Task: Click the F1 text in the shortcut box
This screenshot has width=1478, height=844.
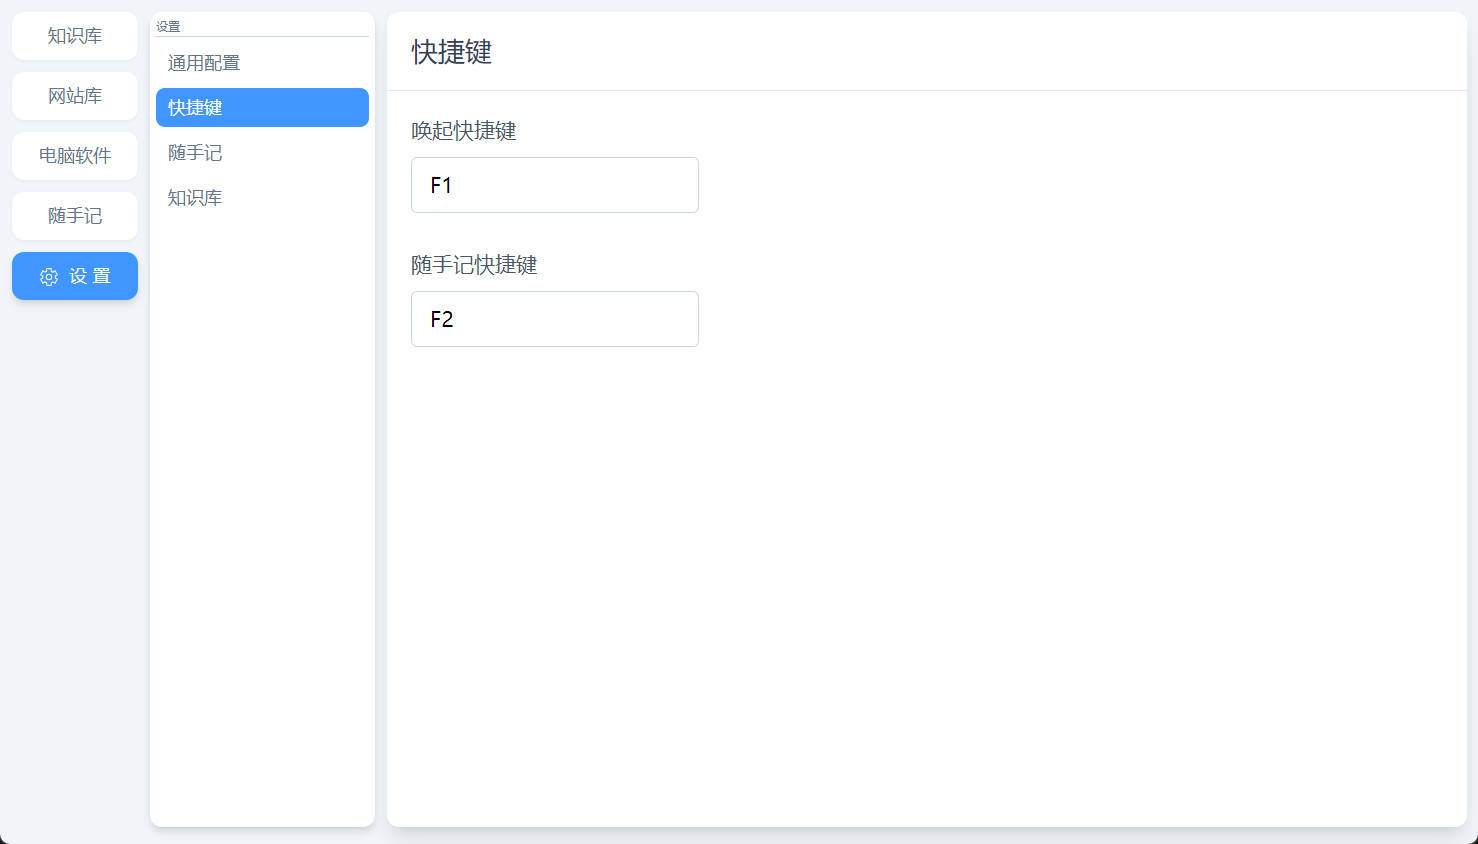Action: click(x=441, y=185)
